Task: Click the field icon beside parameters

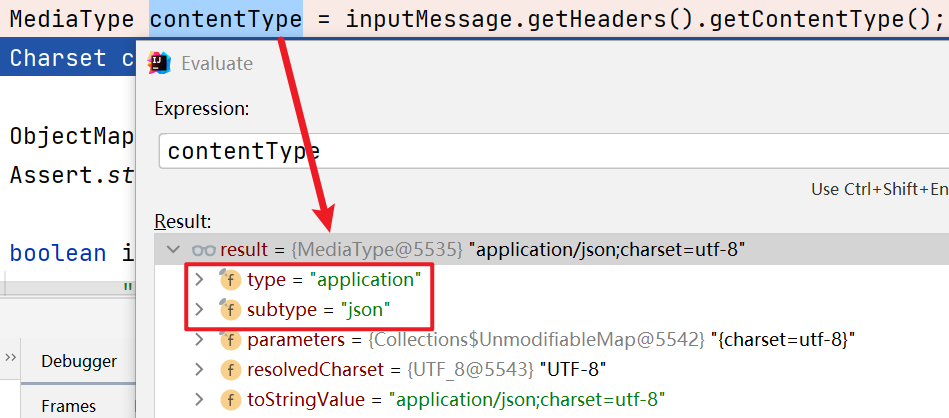Action: pos(230,340)
